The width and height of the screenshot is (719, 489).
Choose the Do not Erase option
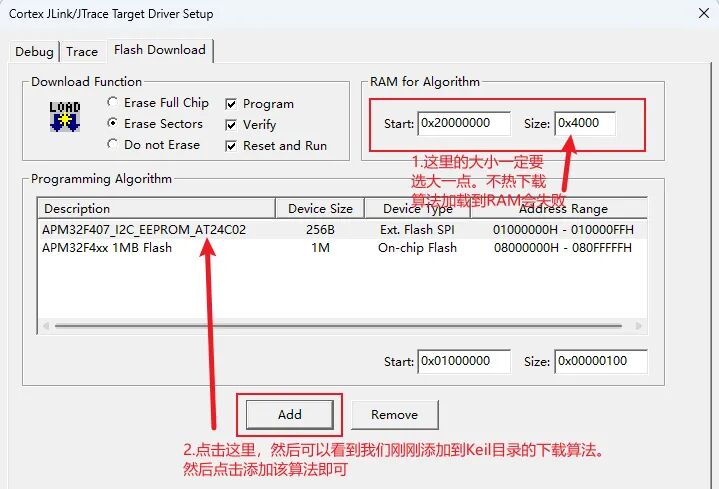[113, 145]
